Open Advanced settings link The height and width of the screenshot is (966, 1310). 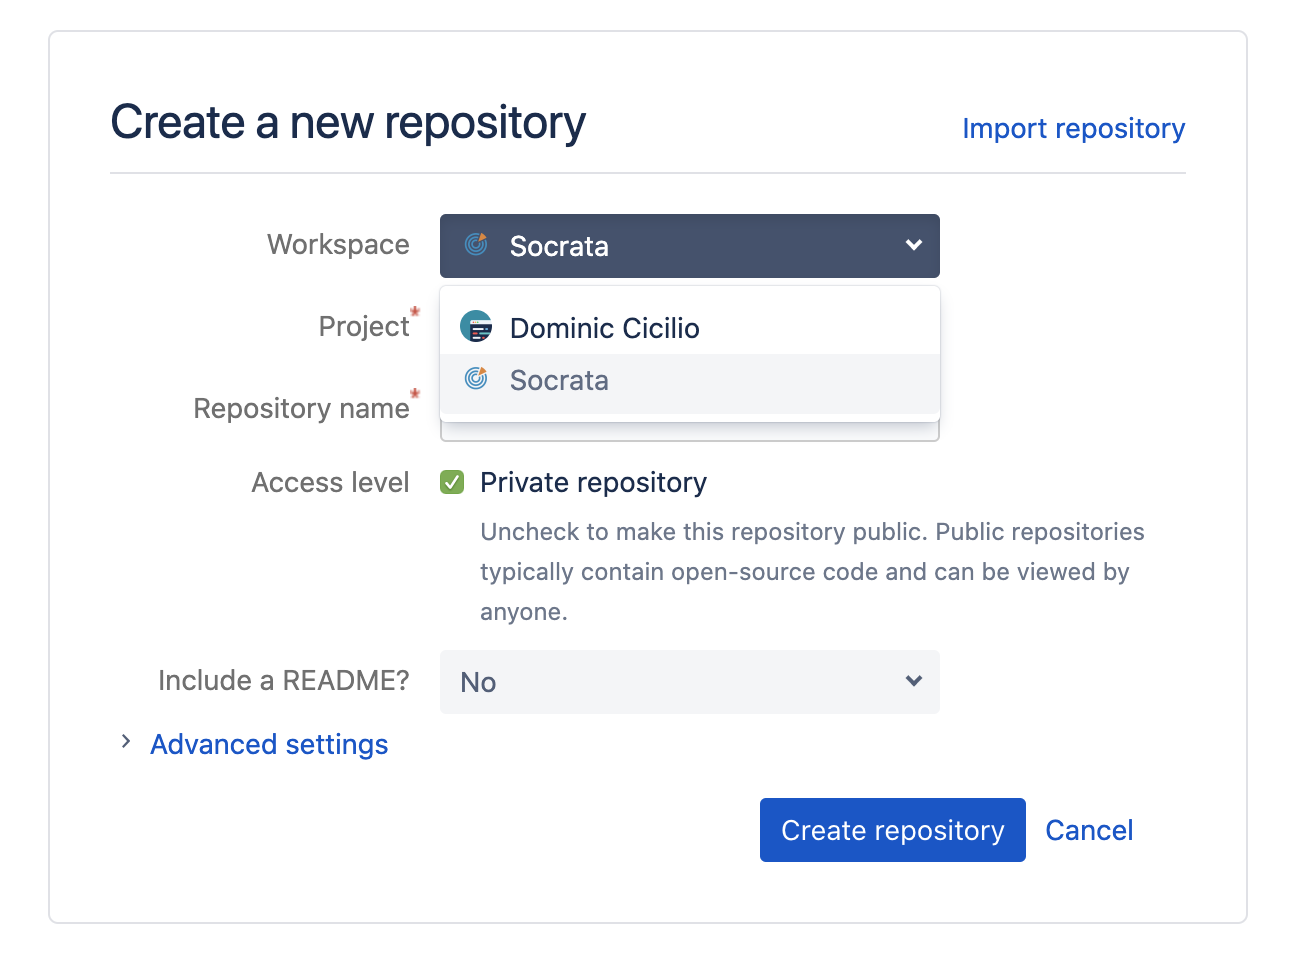tap(269, 744)
